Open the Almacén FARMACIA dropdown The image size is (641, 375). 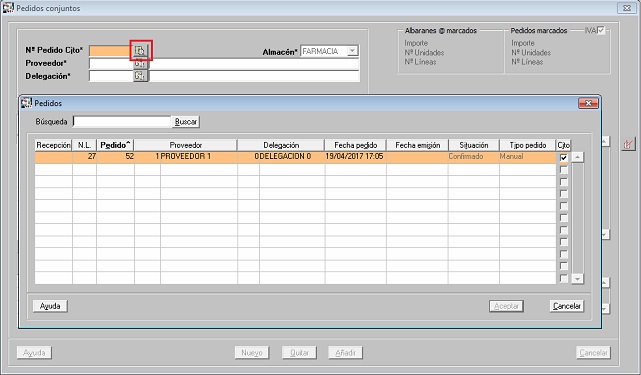tap(352, 51)
